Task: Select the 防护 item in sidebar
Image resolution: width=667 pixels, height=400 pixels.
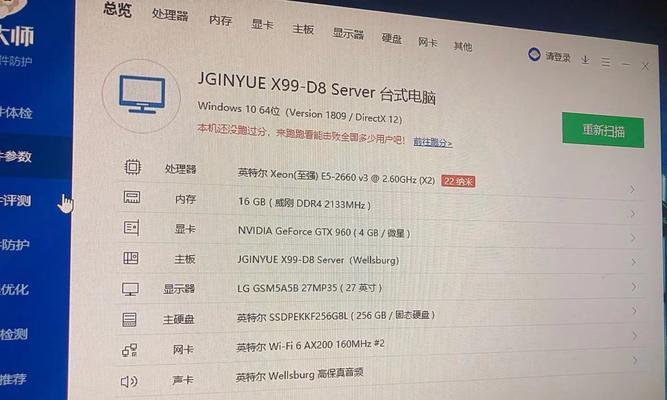Action: (x=14, y=245)
